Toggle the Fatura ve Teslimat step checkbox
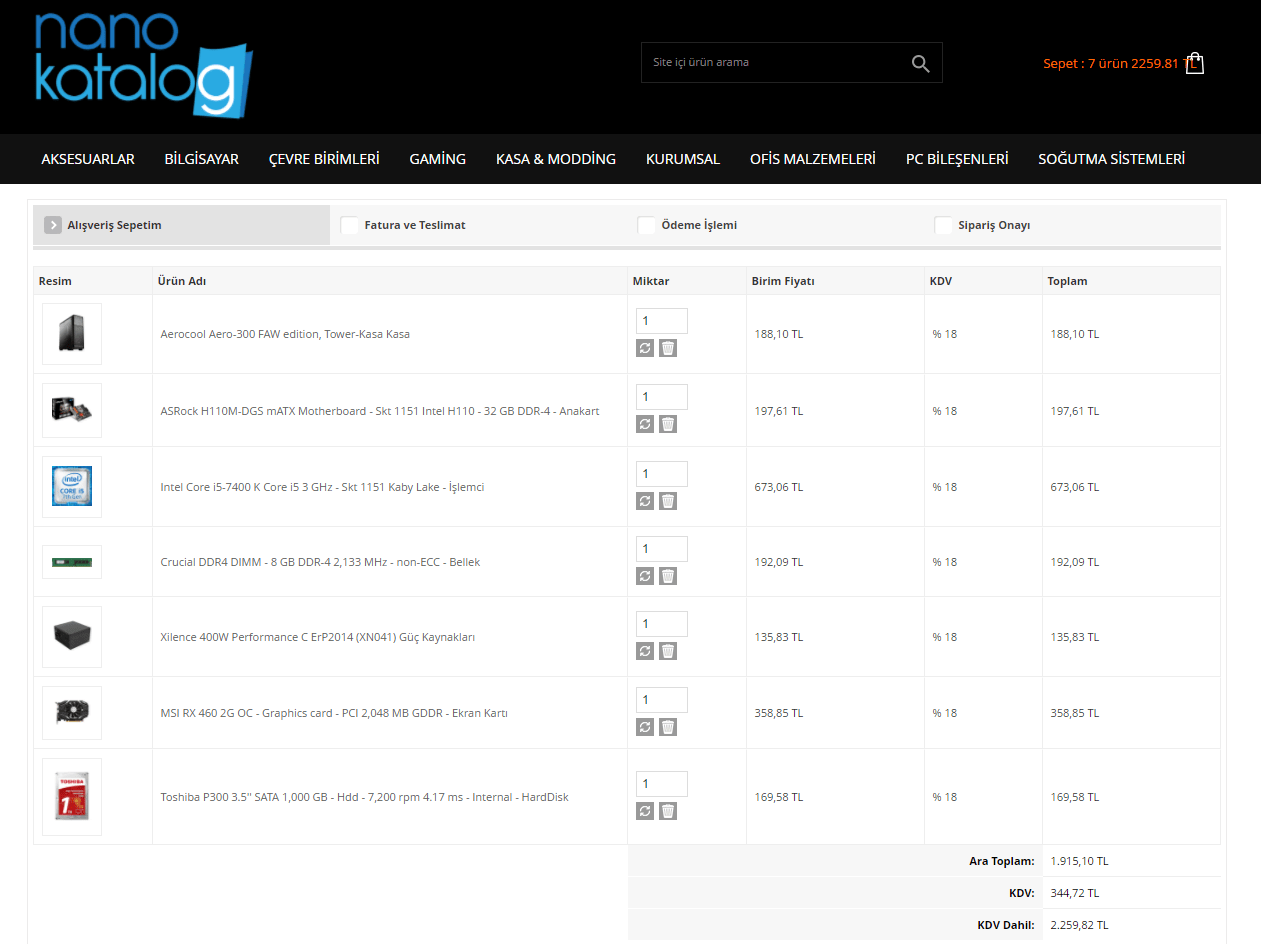The width and height of the screenshot is (1261, 944). coord(349,225)
